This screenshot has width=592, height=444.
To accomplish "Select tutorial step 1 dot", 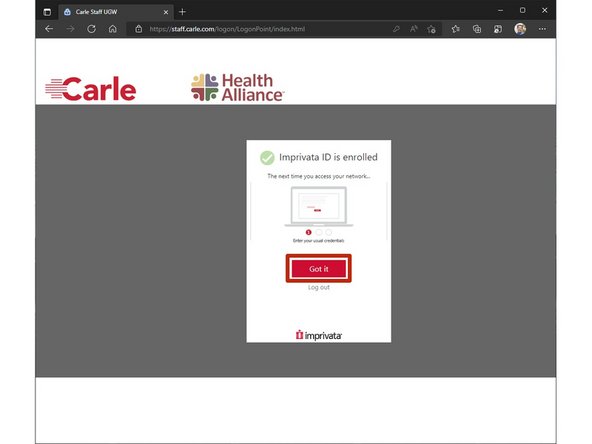I will (308, 232).
